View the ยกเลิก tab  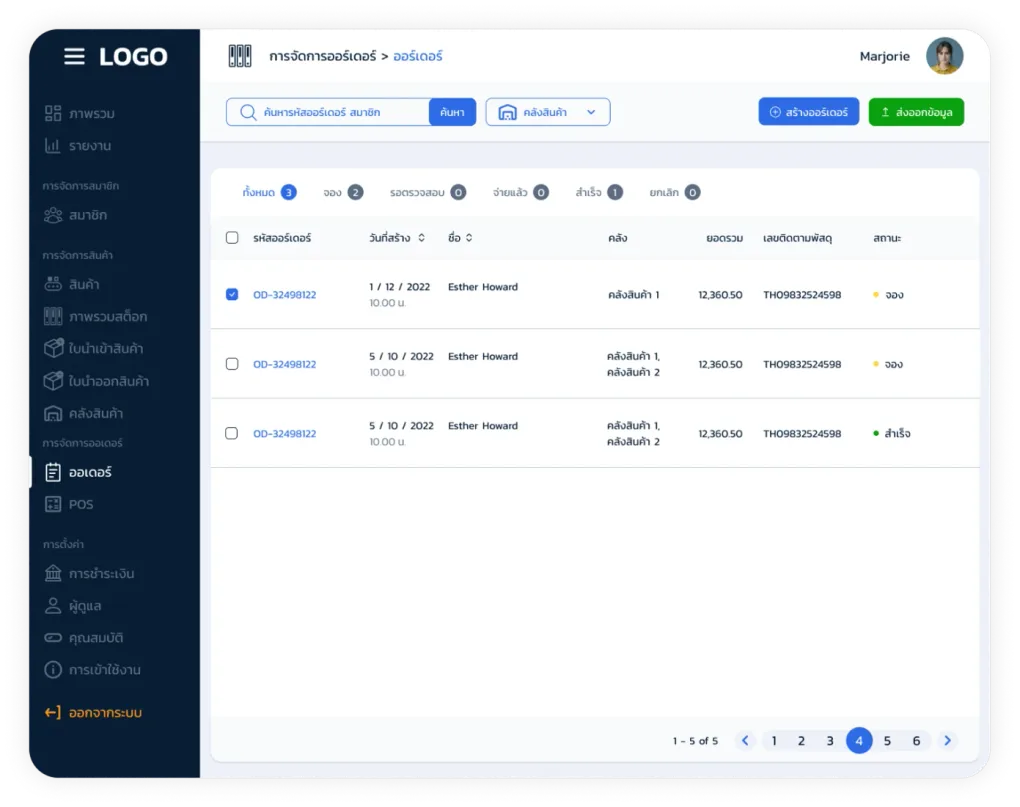[675, 192]
